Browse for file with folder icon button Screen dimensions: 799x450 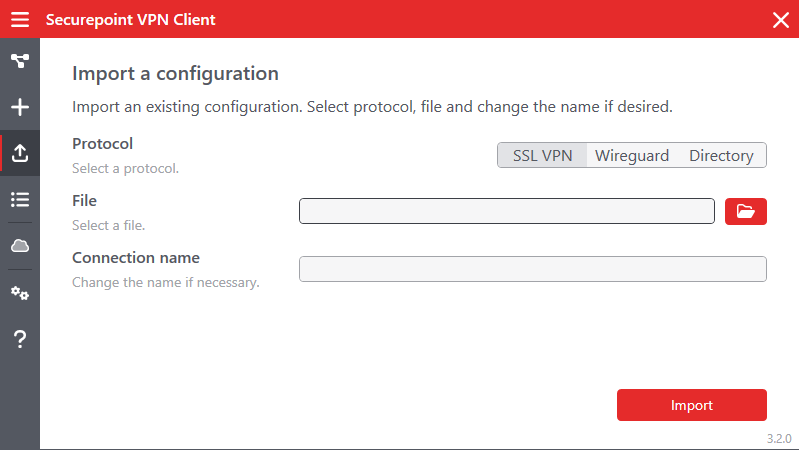[745, 211]
